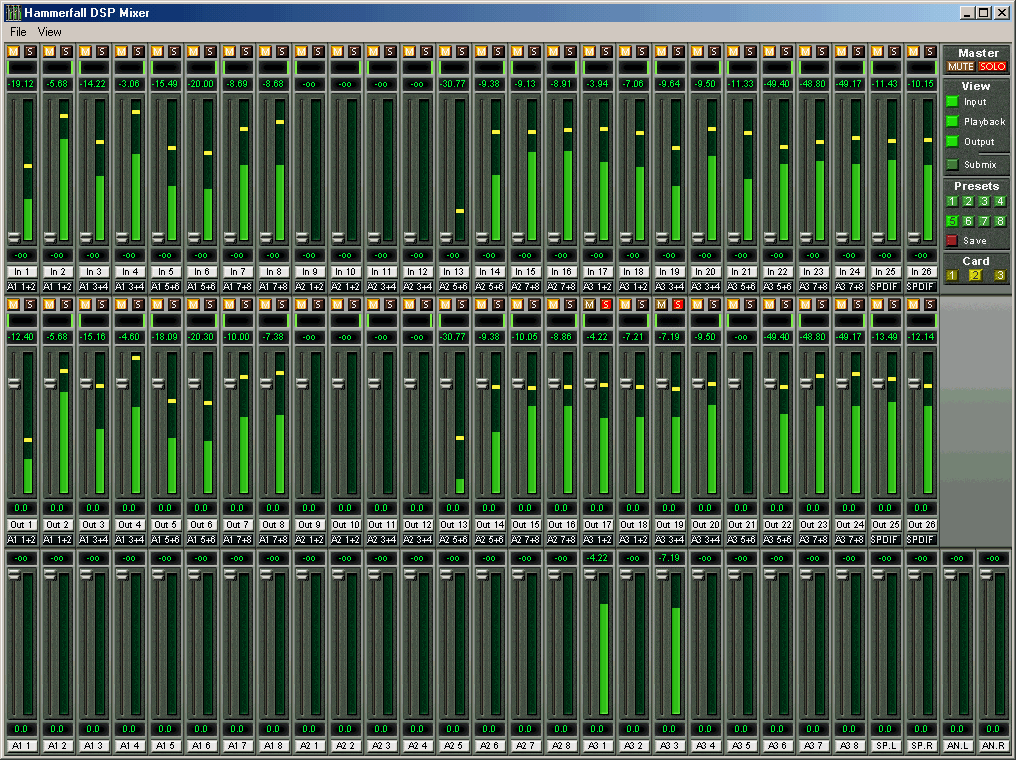
Task: Select Card 3
Action: [1000, 275]
